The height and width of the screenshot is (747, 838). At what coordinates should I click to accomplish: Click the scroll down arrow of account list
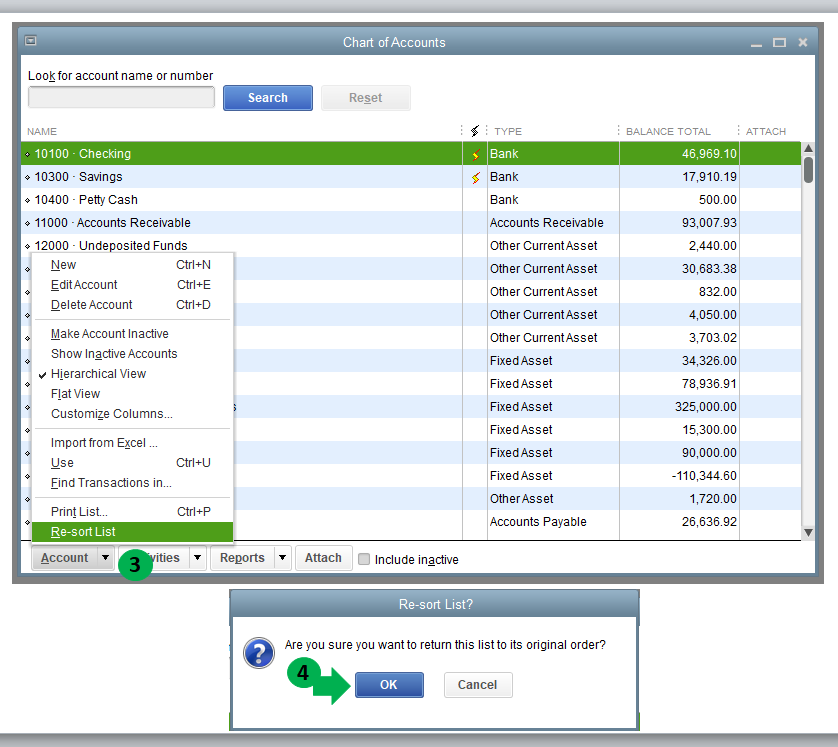(808, 532)
